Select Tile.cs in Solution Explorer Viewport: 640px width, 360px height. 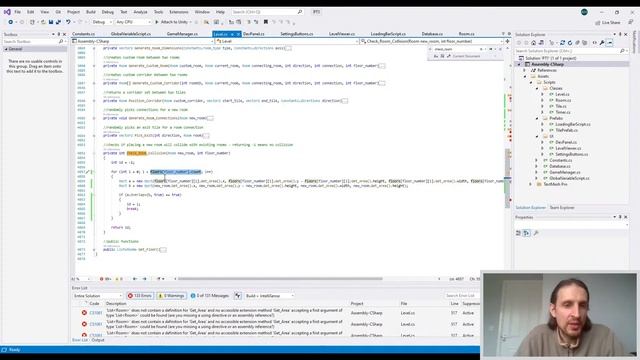(561, 106)
